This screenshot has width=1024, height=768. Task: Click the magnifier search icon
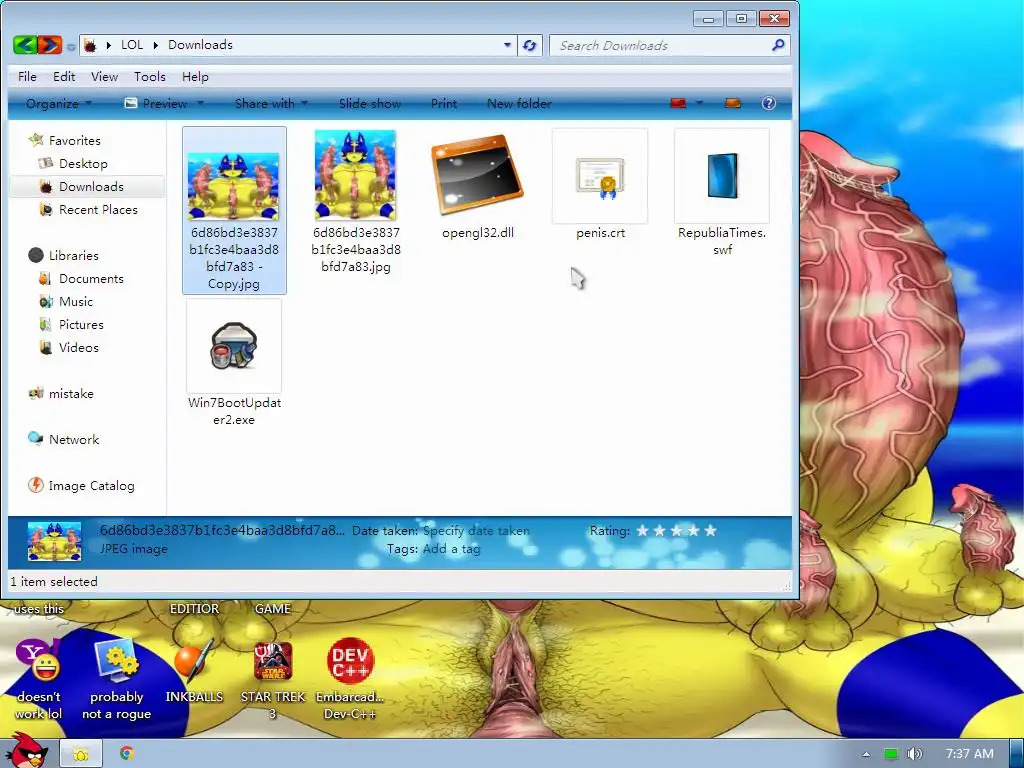(x=778, y=45)
